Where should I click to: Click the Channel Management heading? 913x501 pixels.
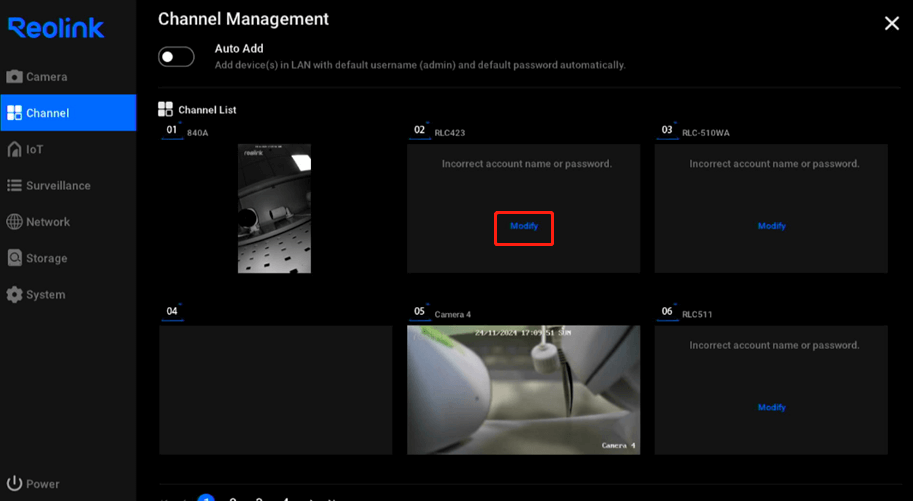243,19
